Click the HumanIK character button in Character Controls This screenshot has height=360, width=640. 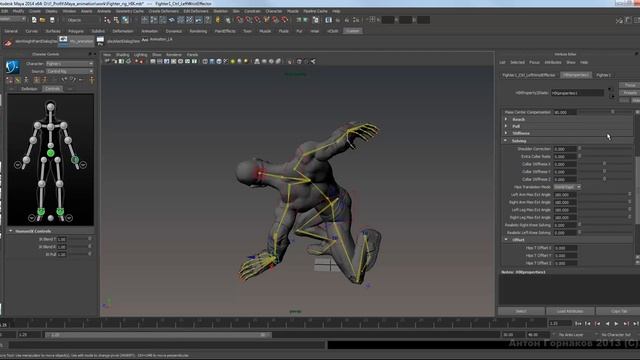coord(13,67)
